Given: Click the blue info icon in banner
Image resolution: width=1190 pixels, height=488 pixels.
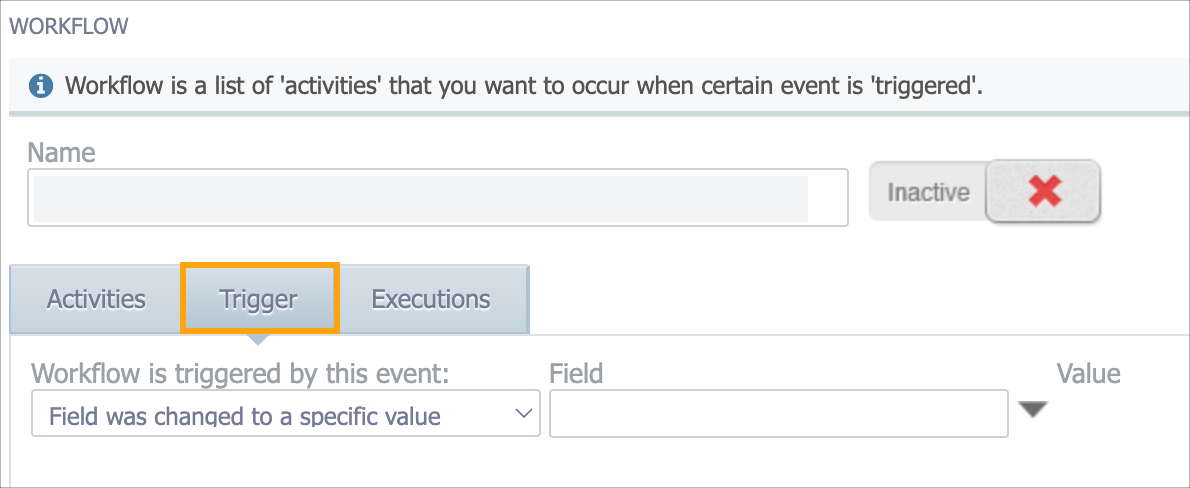Looking at the screenshot, I should click(40, 86).
